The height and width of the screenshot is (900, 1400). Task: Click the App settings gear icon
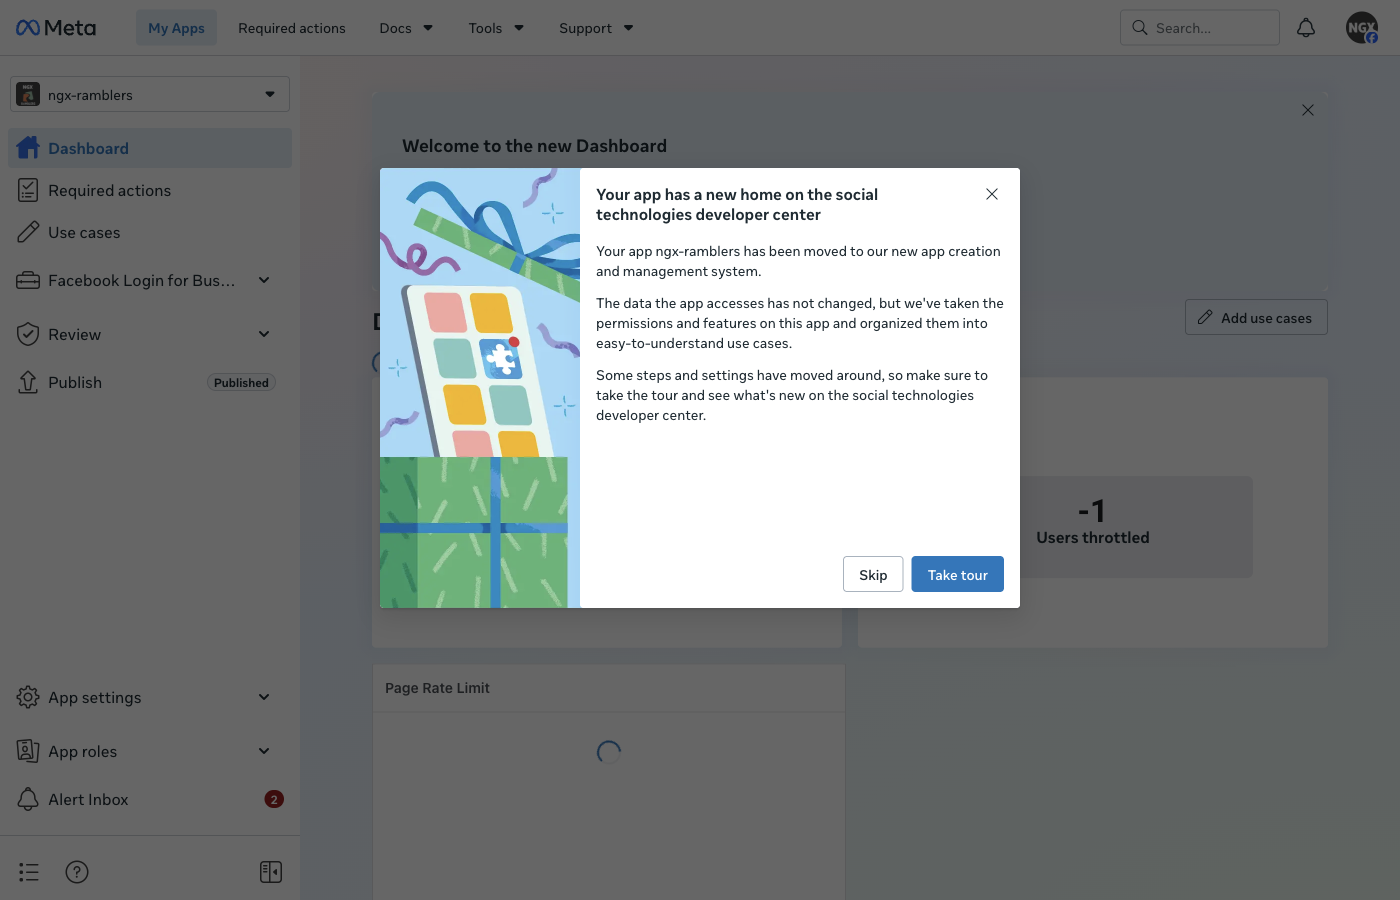(x=28, y=697)
